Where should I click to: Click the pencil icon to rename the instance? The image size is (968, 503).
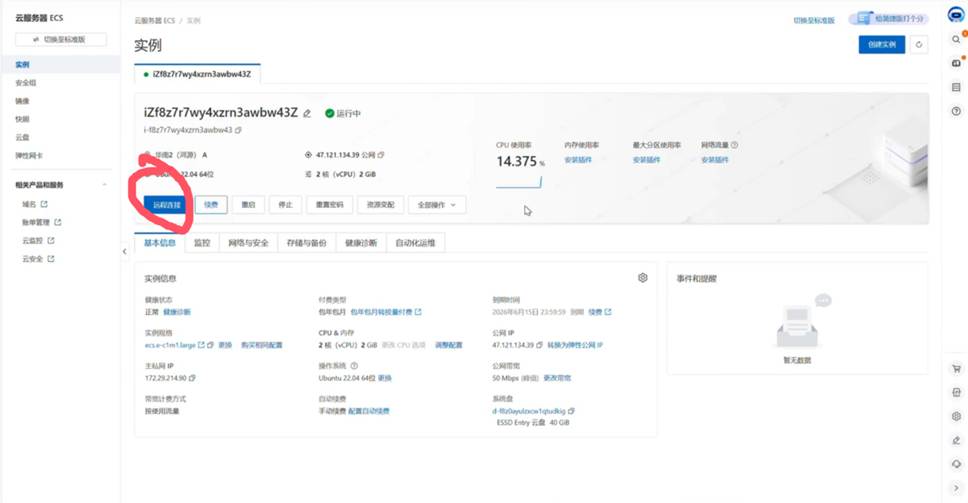click(307, 113)
